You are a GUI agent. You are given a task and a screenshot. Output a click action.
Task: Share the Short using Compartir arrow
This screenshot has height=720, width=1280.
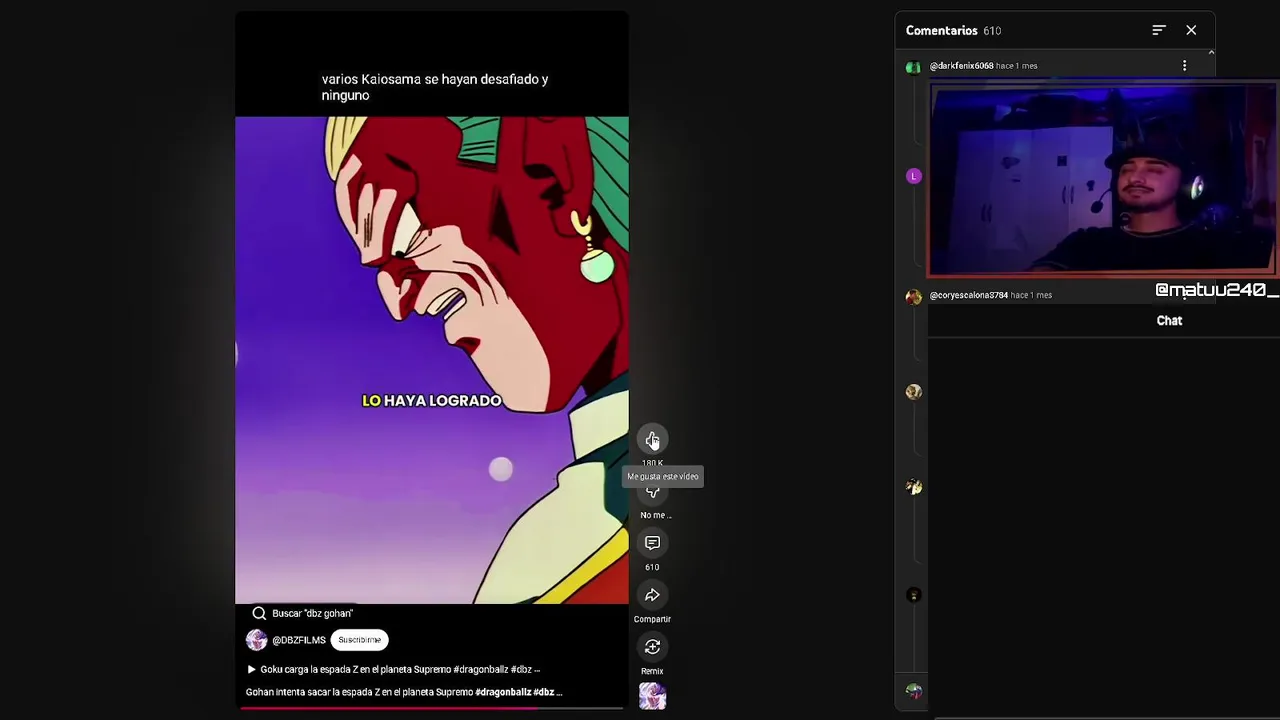[x=652, y=595]
